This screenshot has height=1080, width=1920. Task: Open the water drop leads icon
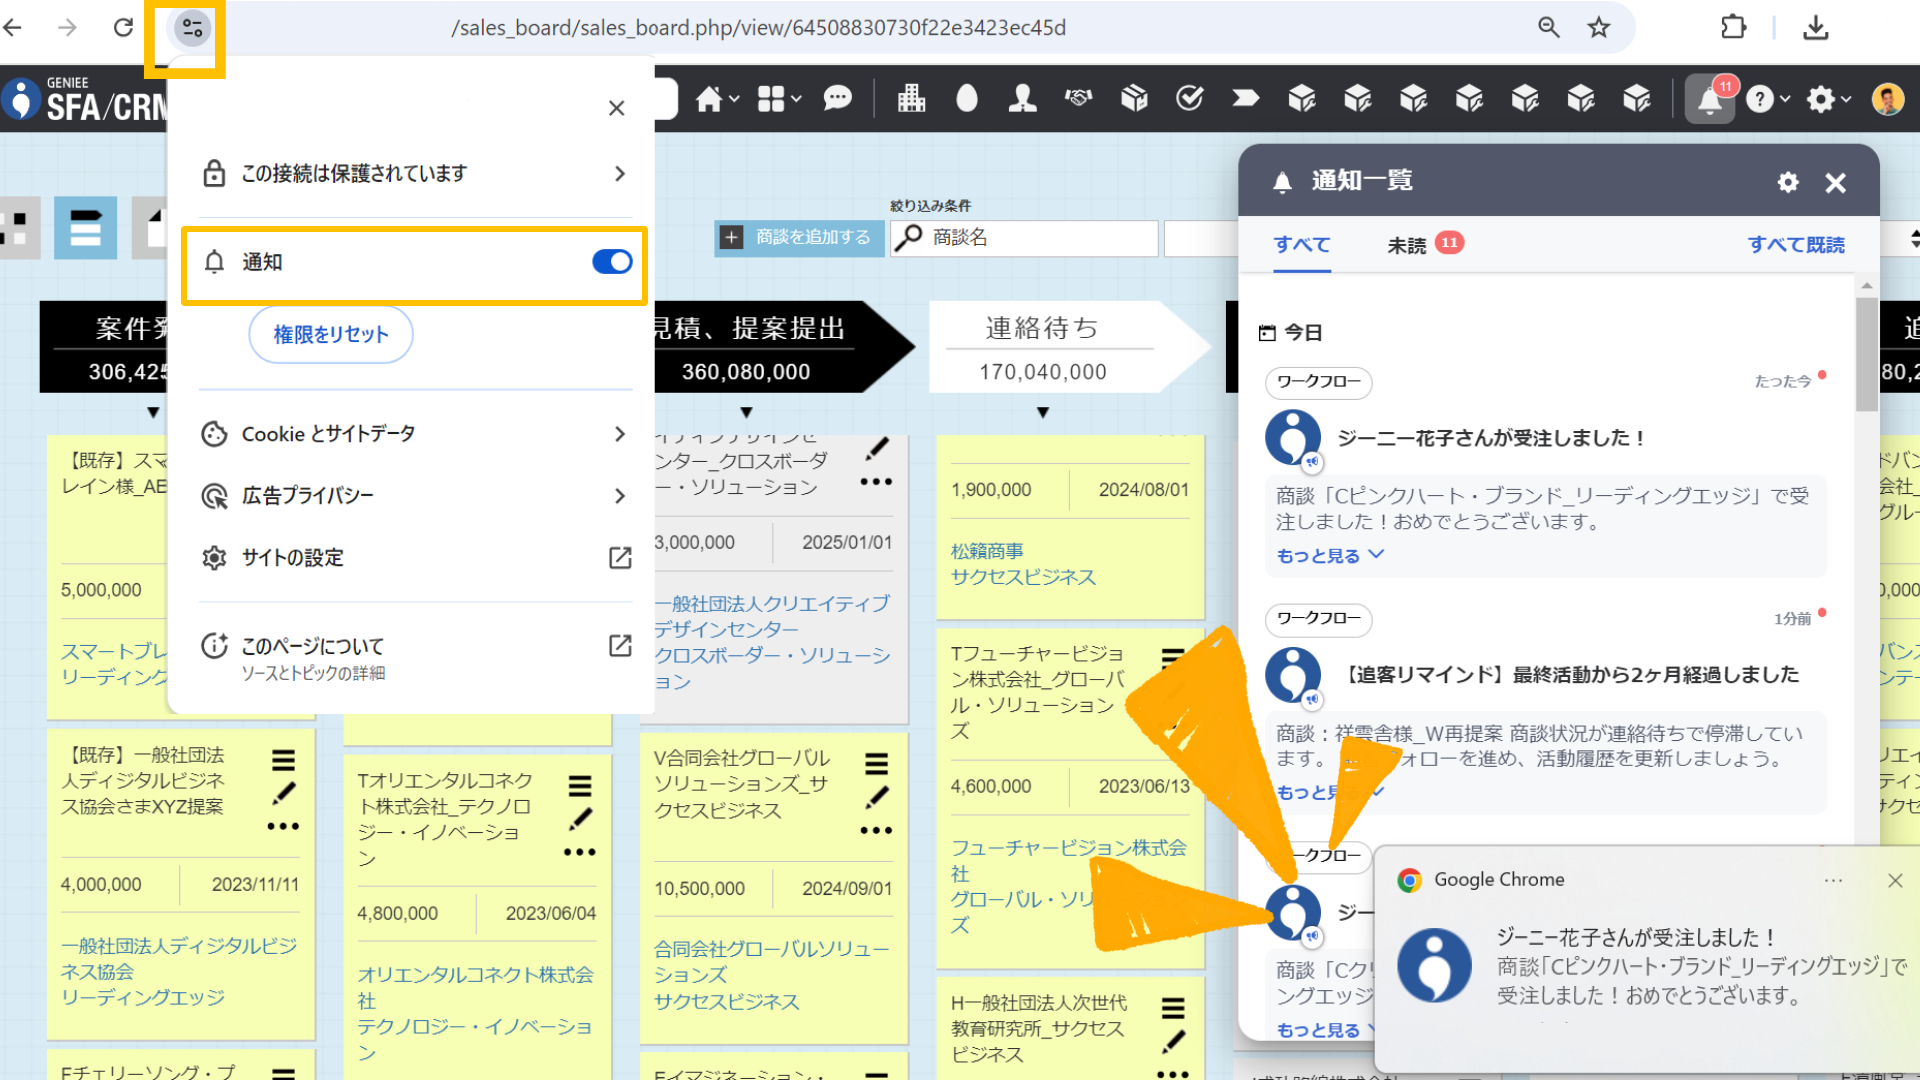click(967, 98)
